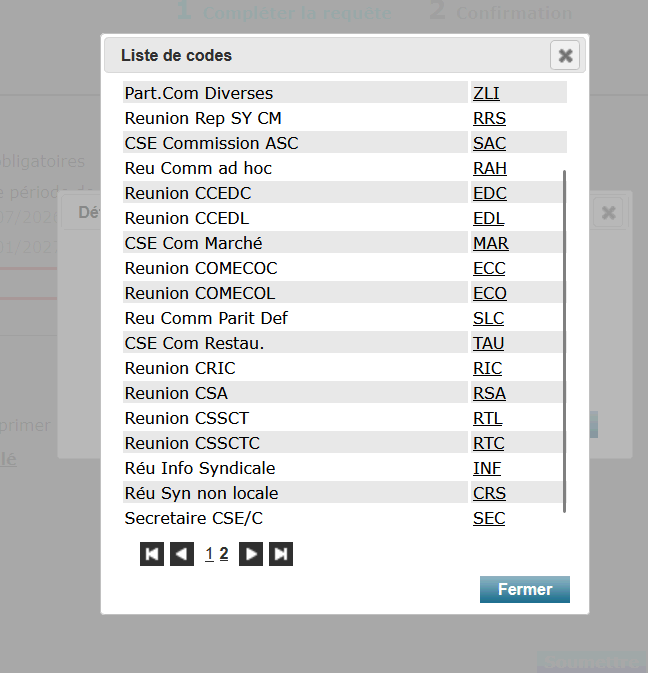Click the Part.Com Diverses label

(x=199, y=93)
